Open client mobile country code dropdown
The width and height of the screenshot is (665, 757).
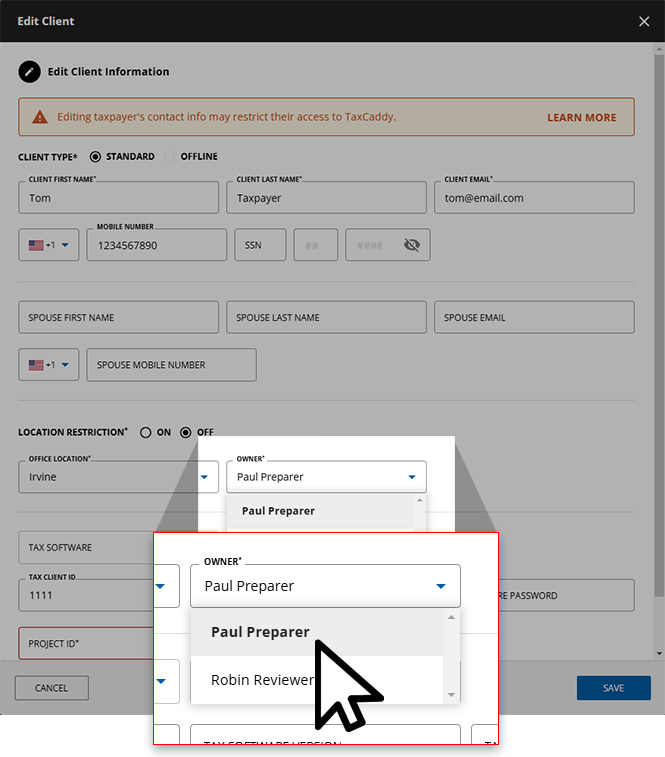[x=49, y=245]
